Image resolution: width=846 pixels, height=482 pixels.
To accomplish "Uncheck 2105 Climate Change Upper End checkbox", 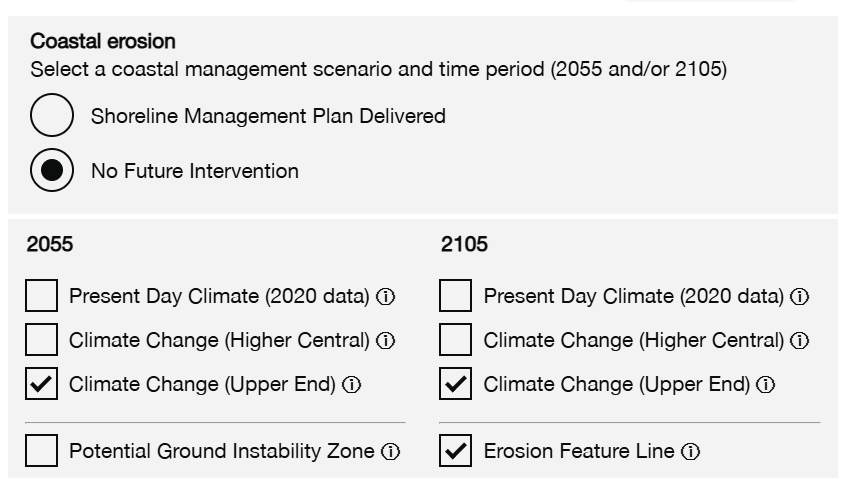I will coord(455,384).
